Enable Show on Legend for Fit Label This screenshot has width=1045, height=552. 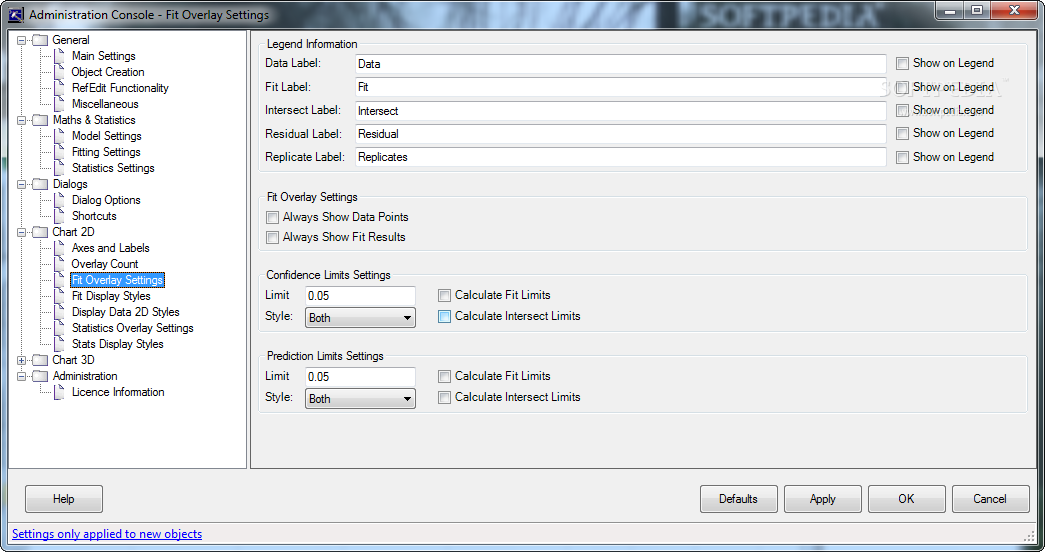[x=902, y=87]
